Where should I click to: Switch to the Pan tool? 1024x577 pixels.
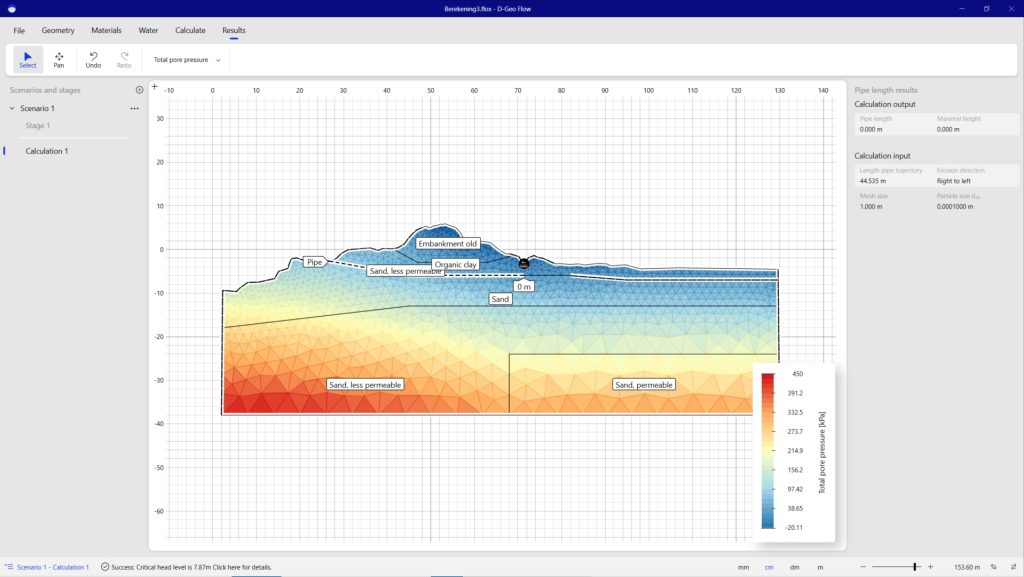tap(59, 60)
